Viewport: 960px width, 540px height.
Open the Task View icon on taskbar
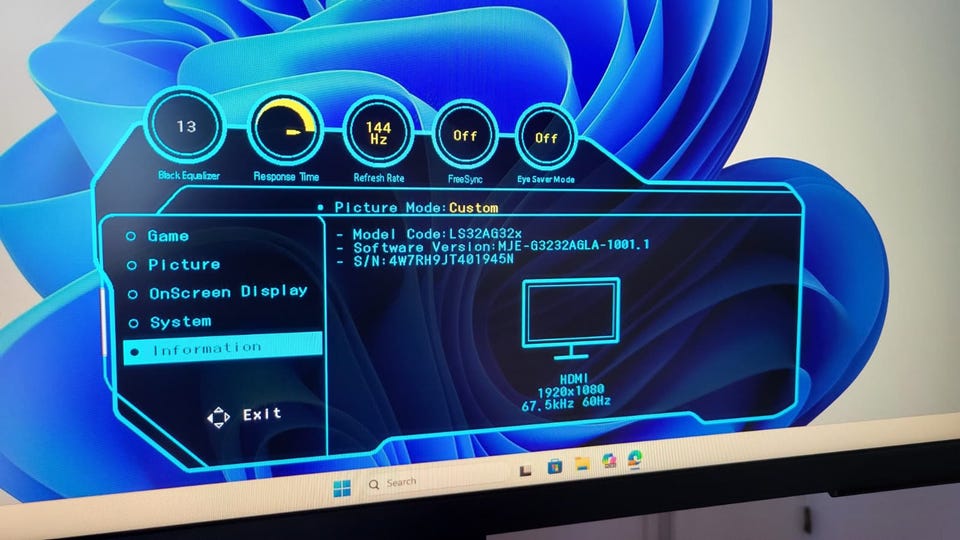coord(525,470)
